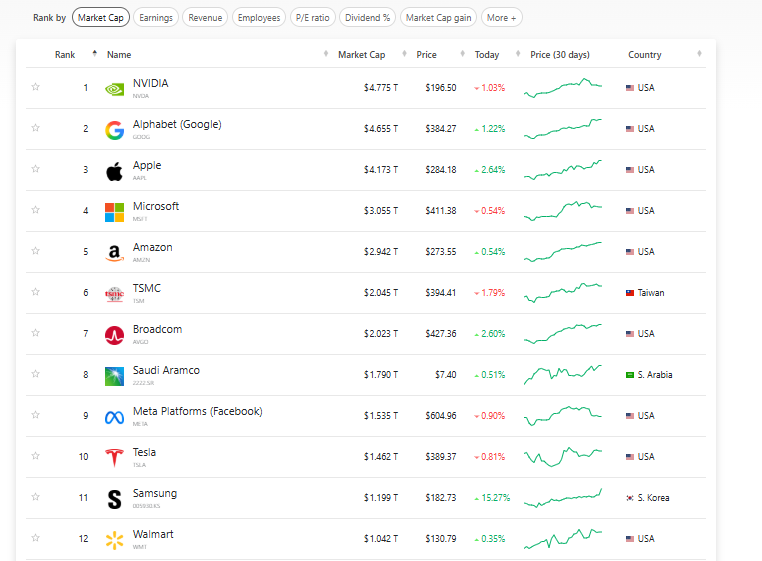The height and width of the screenshot is (561, 762).
Task: Star the Microsoft row
Action: coord(35,210)
